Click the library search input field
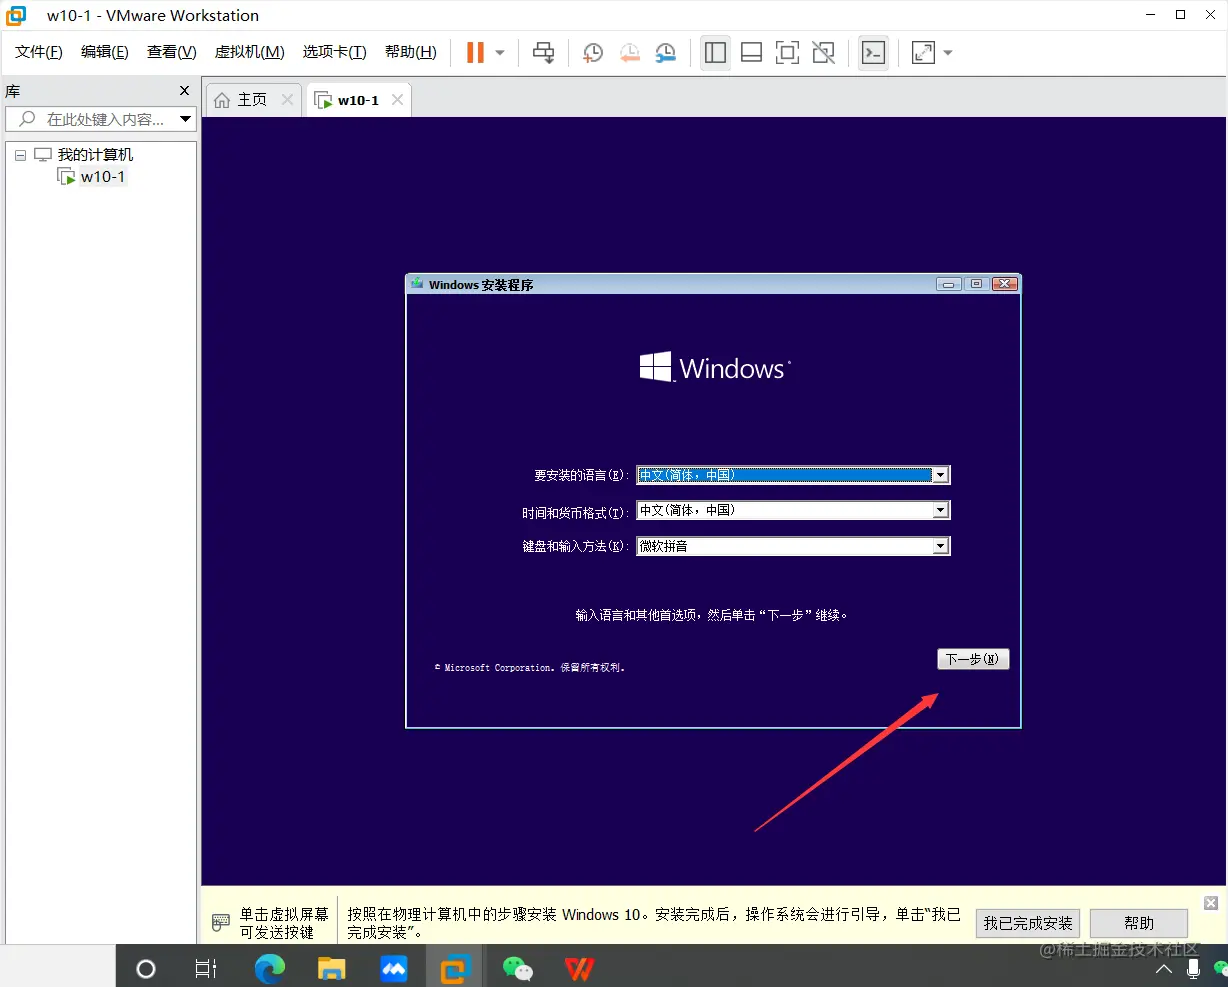The width and height of the screenshot is (1228, 987). coord(91,119)
